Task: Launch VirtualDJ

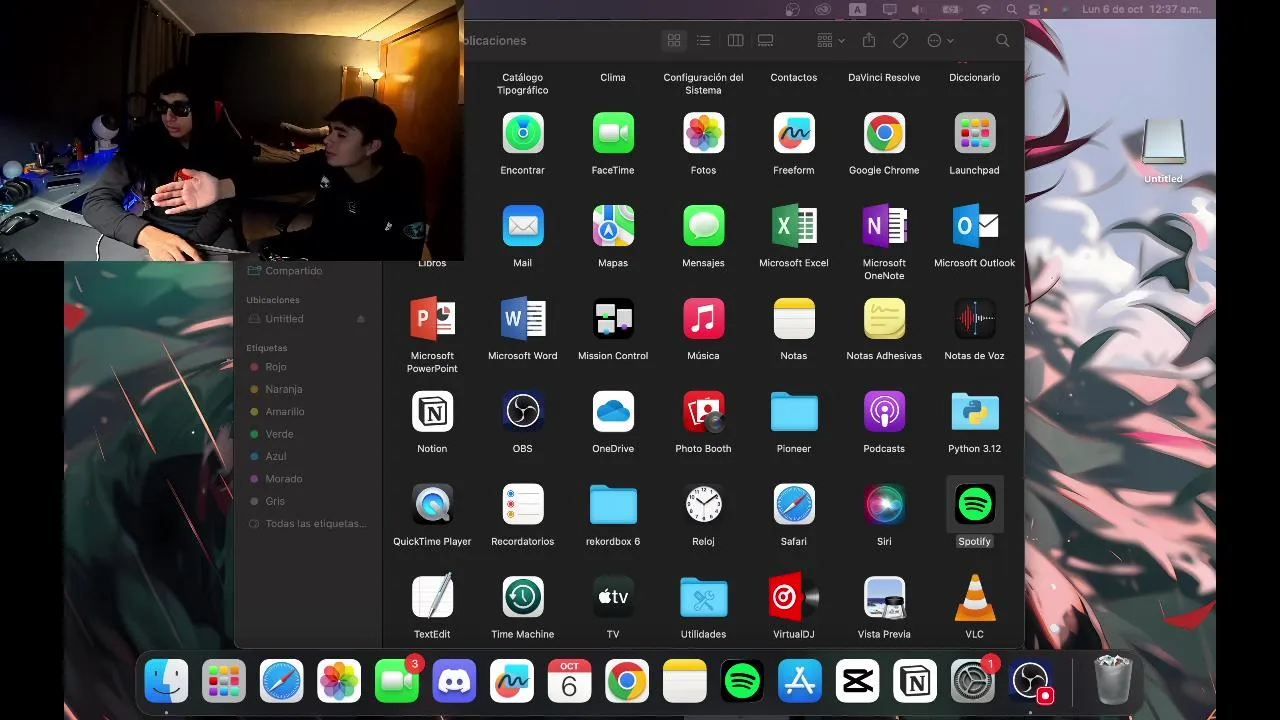Action: tap(794, 598)
